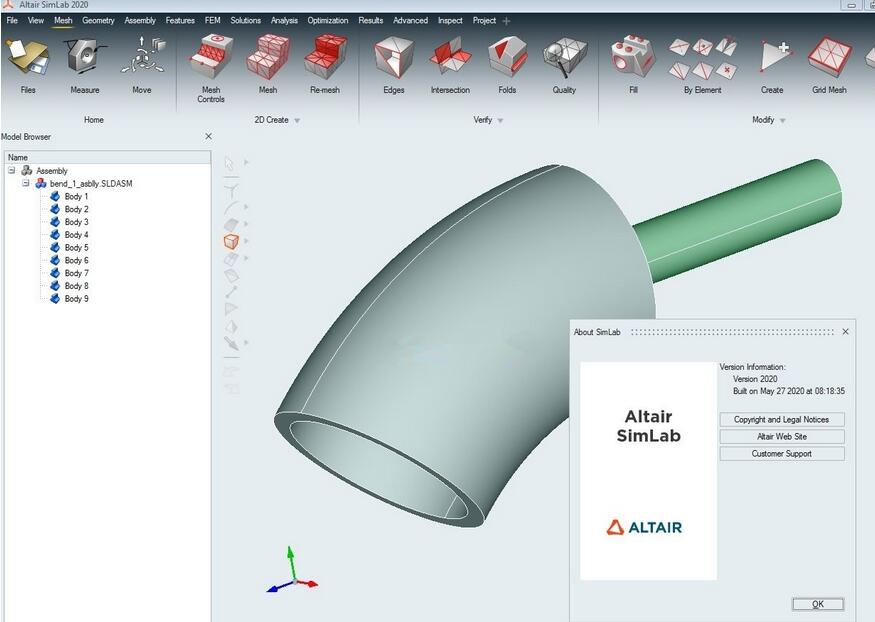Click the Name column header
This screenshot has width=875, height=622.
click(x=108, y=157)
